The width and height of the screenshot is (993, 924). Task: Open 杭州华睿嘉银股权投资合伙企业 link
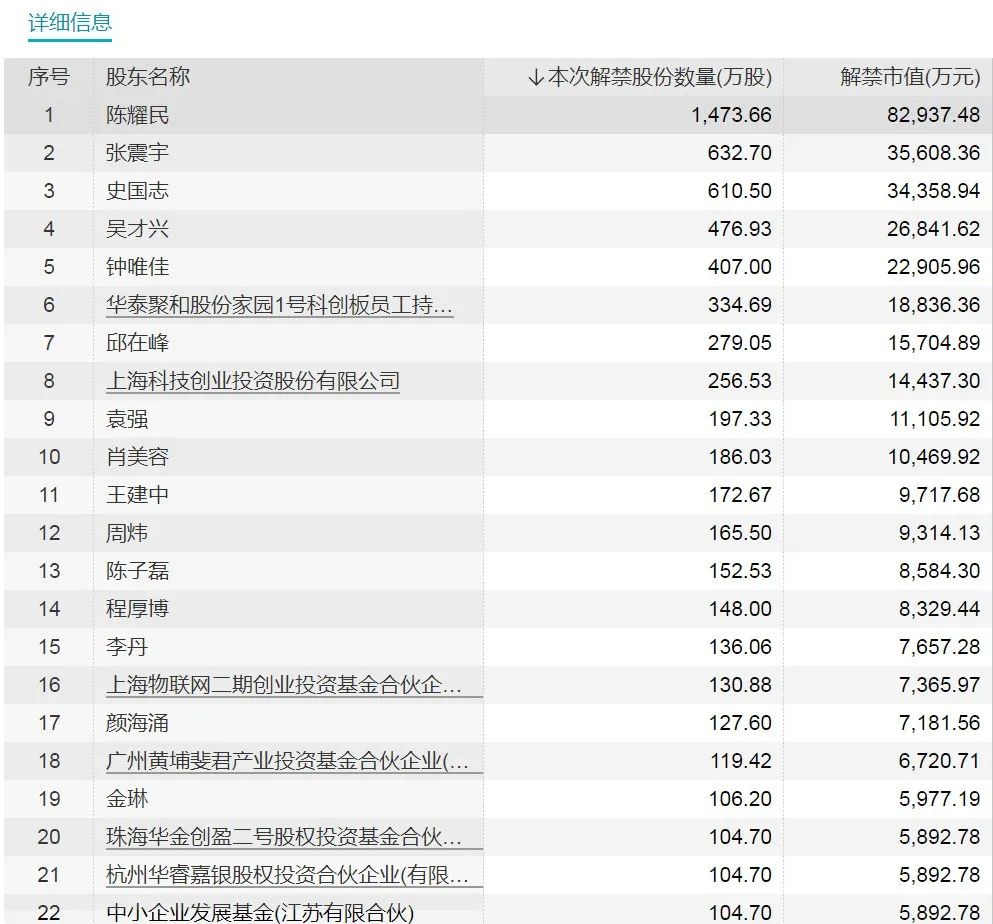coord(288,875)
